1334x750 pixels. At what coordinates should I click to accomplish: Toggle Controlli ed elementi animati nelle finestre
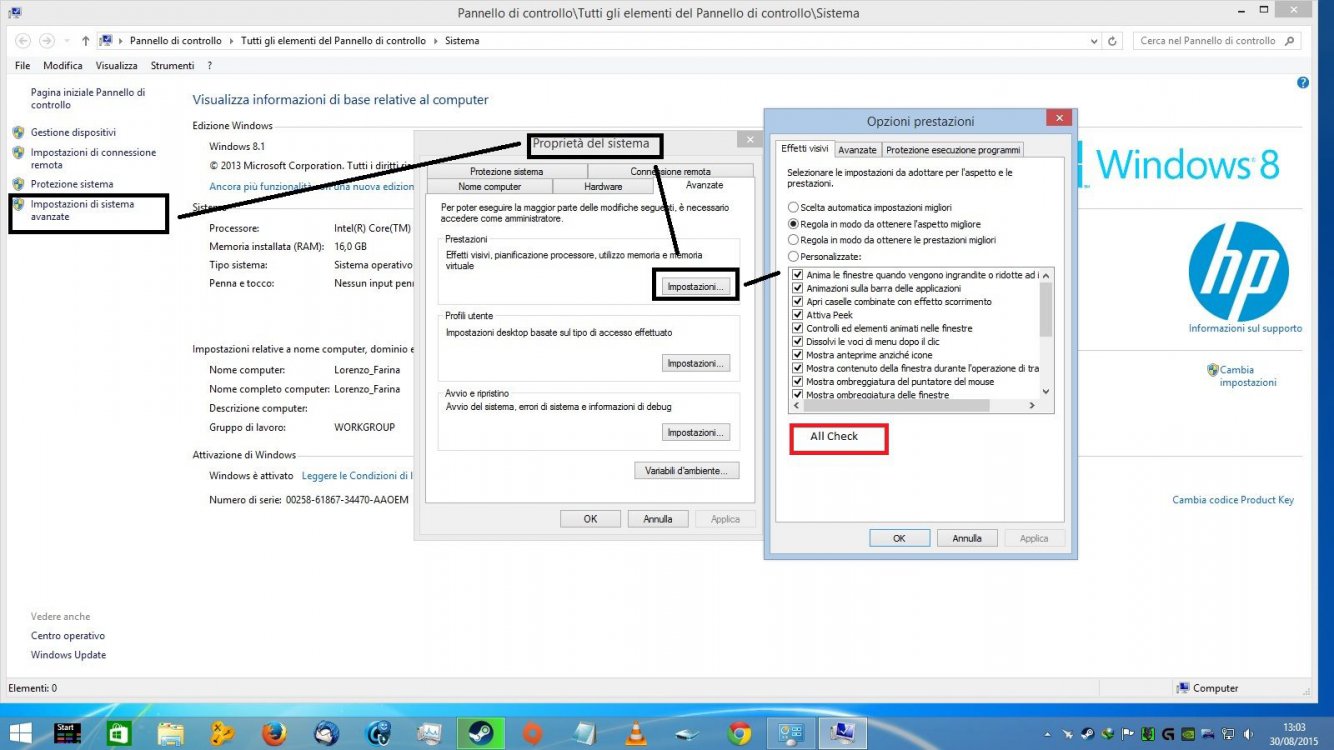798,328
